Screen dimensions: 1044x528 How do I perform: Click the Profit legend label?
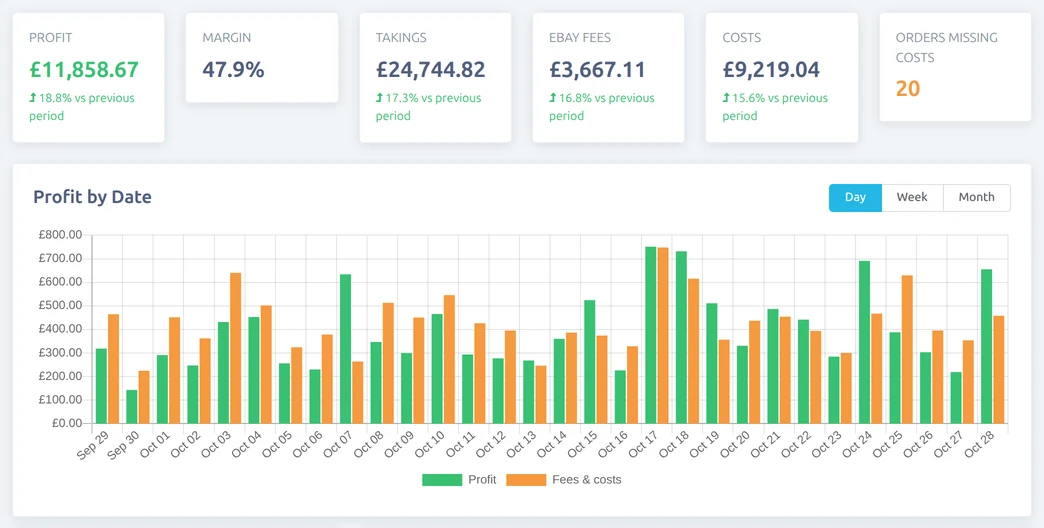pyautogui.click(x=482, y=479)
